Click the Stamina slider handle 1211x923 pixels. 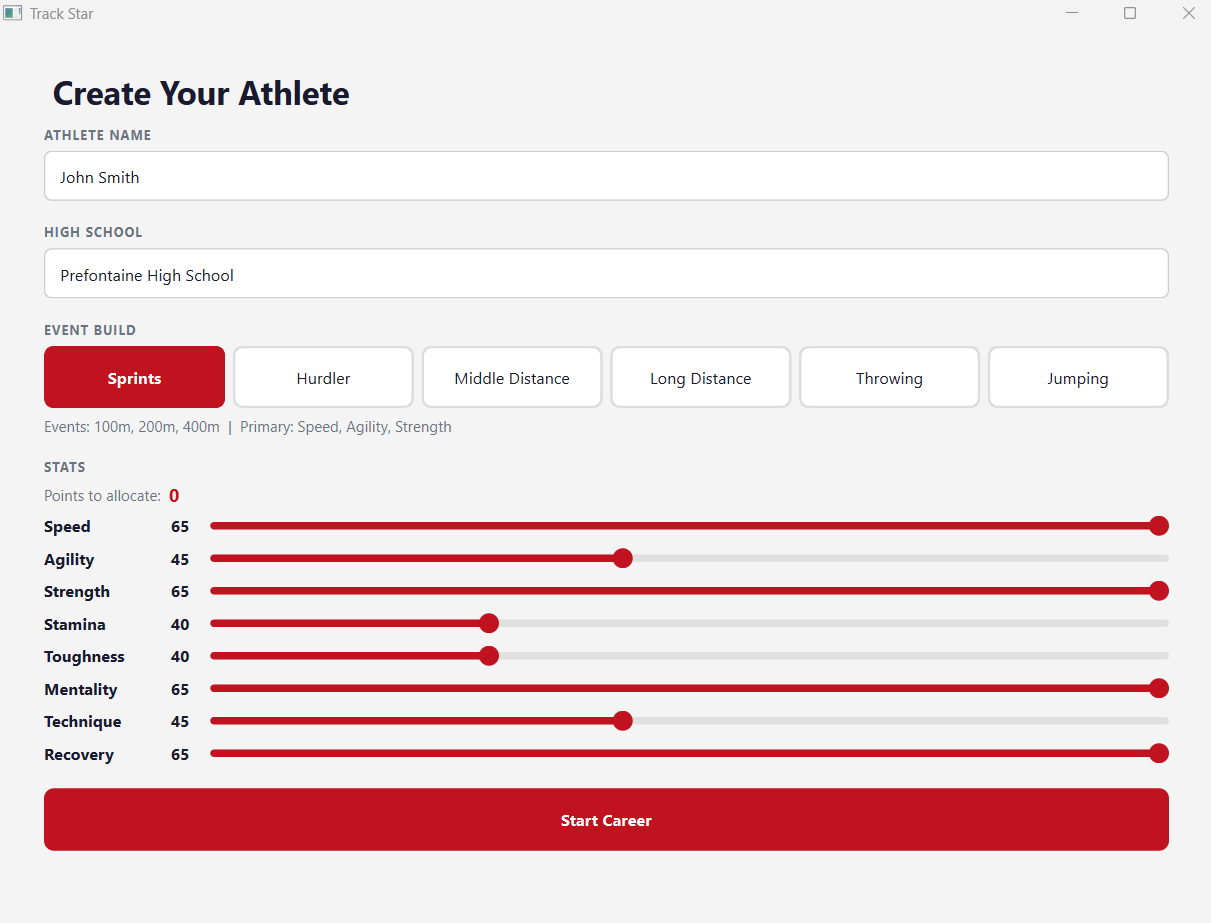(x=489, y=624)
